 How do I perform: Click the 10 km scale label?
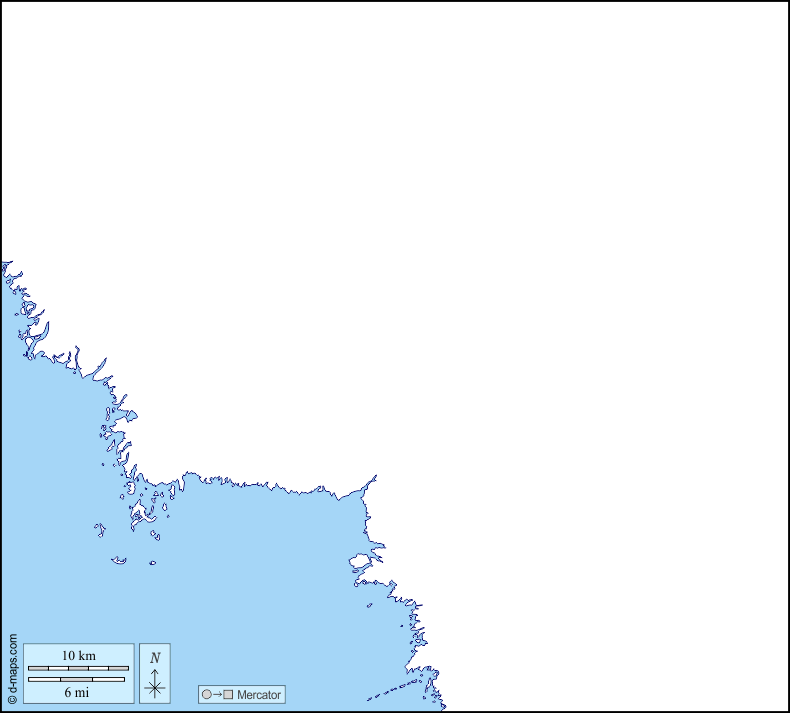[x=78, y=655]
